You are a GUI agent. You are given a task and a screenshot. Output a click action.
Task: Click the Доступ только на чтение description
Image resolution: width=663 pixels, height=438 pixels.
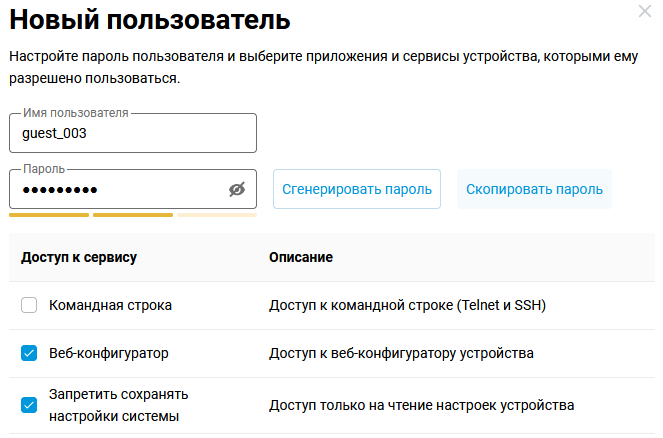click(x=421, y=405)
